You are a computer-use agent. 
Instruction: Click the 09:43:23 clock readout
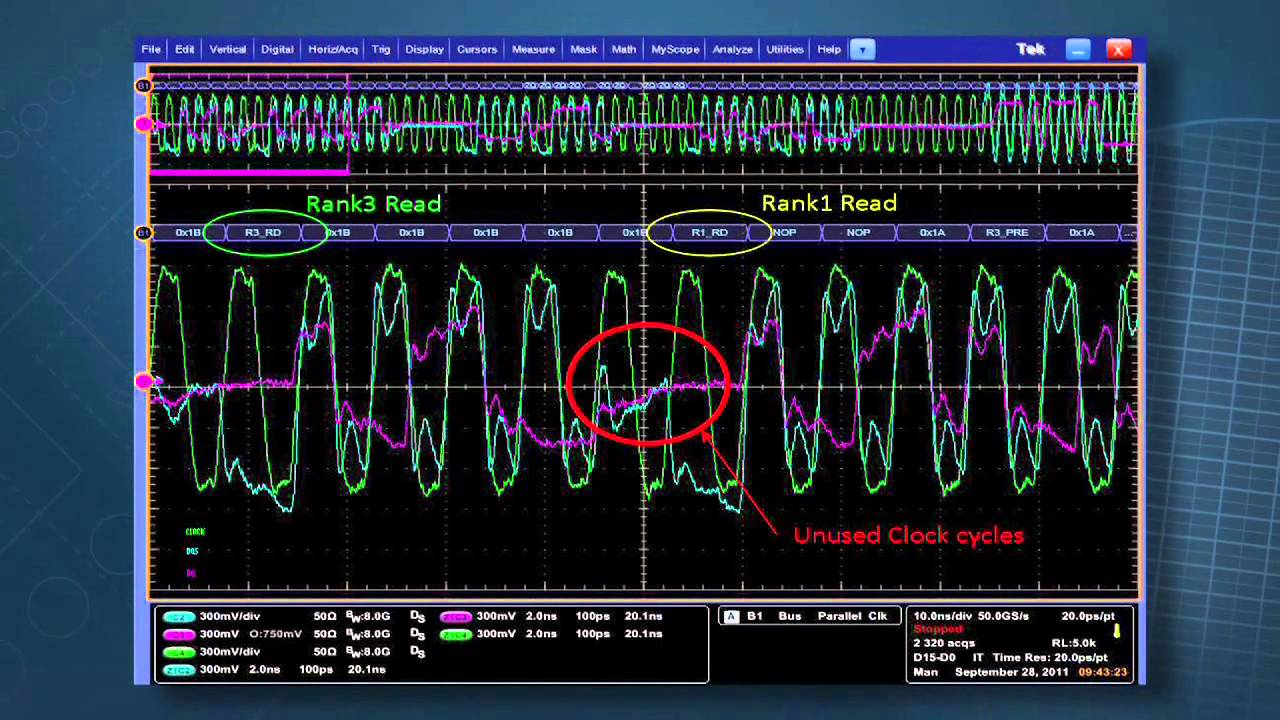pyautogui.click(x=1103, y=672)
